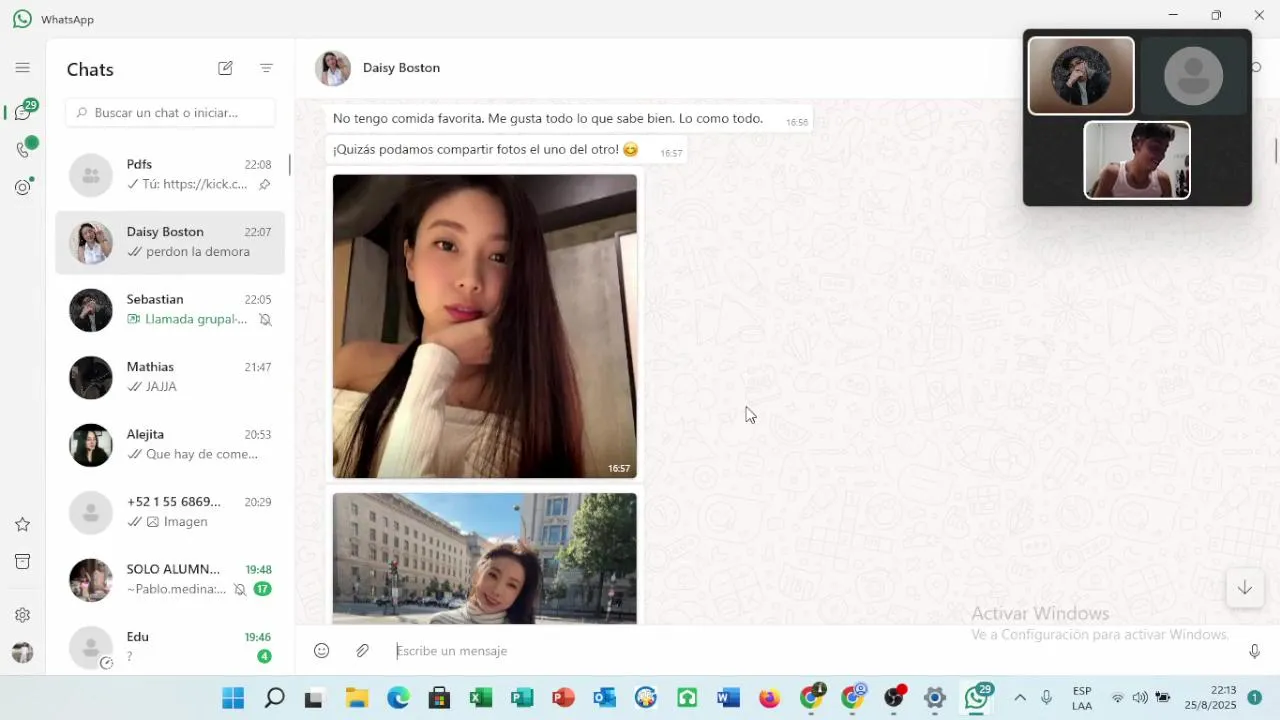Open the clock and date panel
1280x720 pixels.
[1210, 698]
